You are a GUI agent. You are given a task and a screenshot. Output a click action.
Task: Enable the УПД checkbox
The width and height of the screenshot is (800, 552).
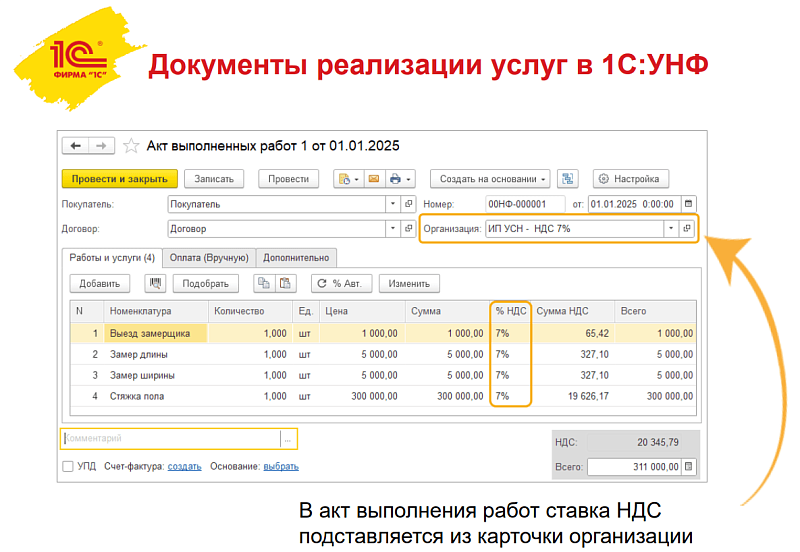point(68,466)
